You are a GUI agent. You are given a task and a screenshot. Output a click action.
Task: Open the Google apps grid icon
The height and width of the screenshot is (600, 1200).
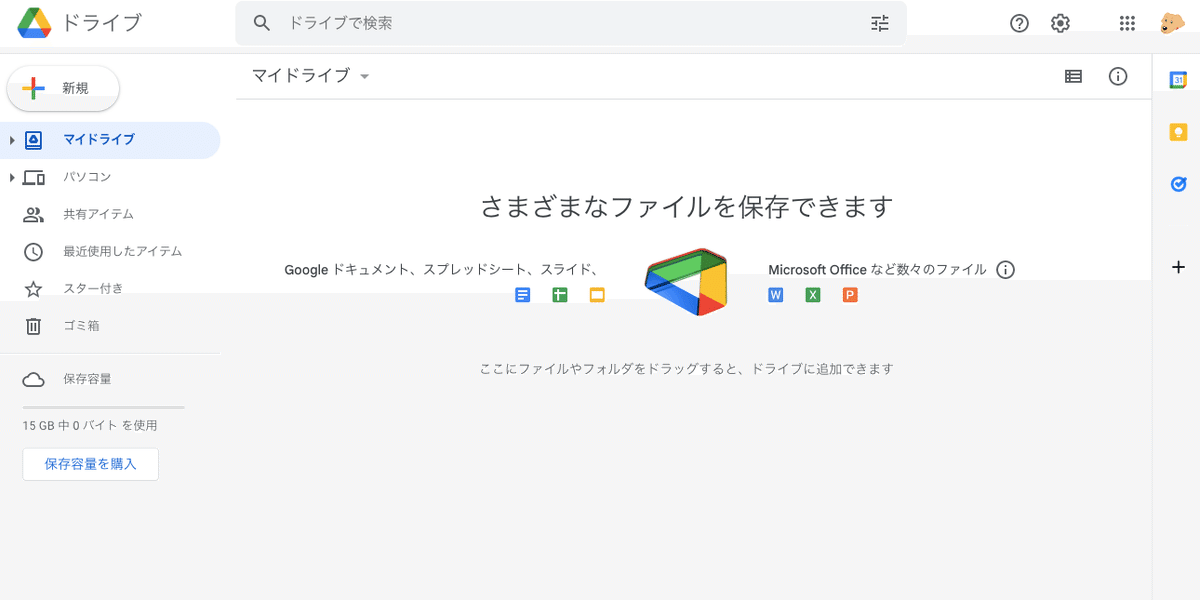1127,23
